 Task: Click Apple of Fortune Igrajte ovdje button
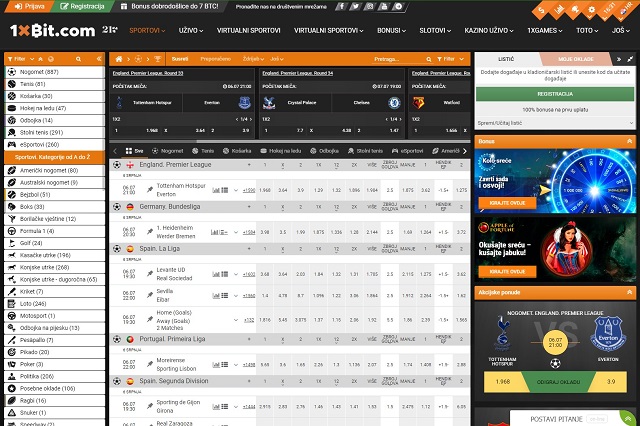507,271
